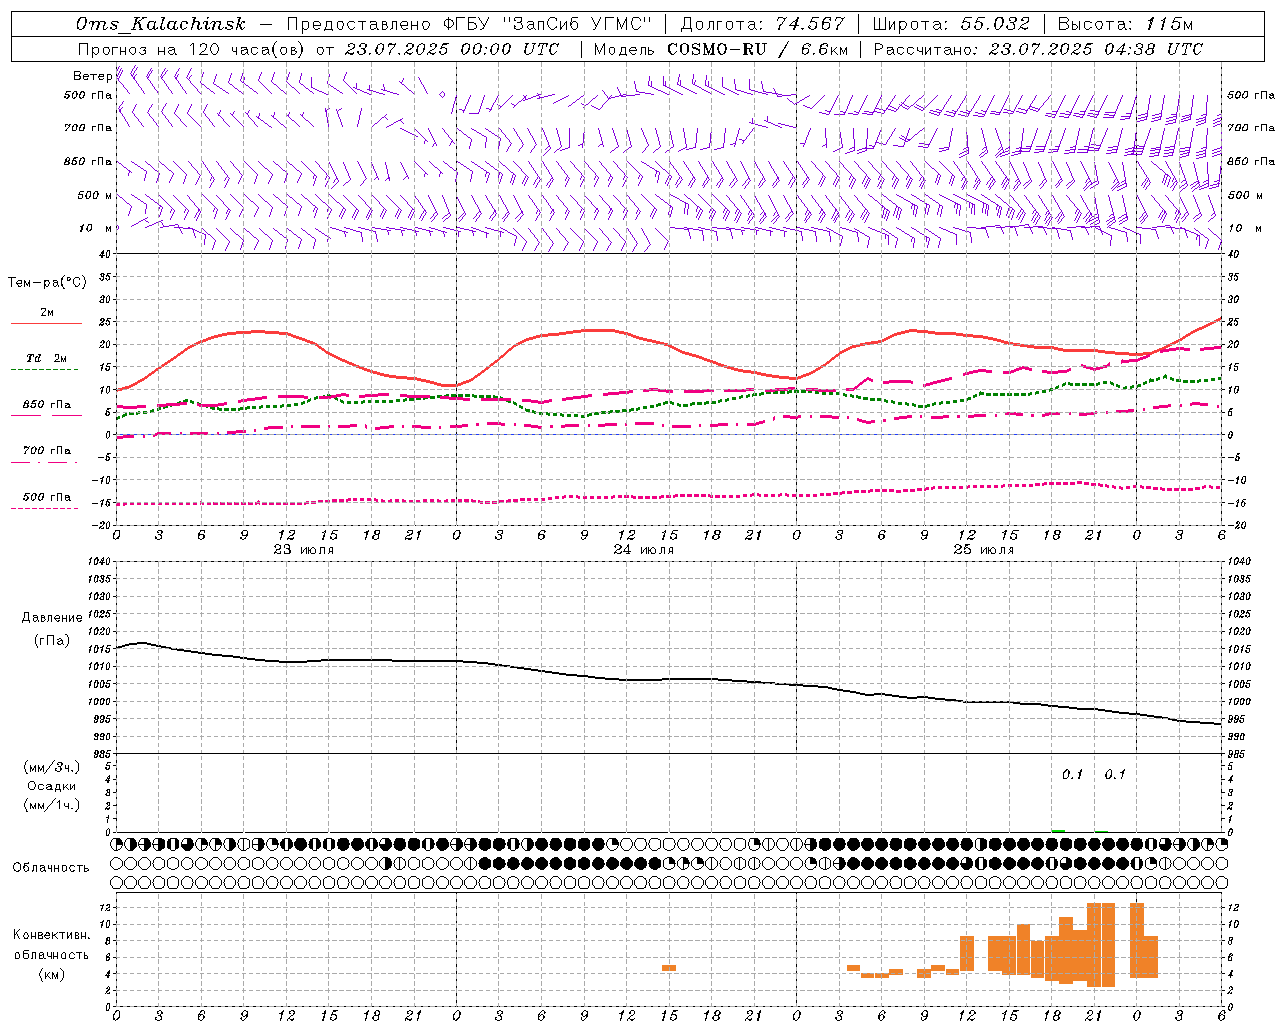This screenshot has width=1280, height=1024.
Task: Click the (км) unit label
Action: click(52, 974)
